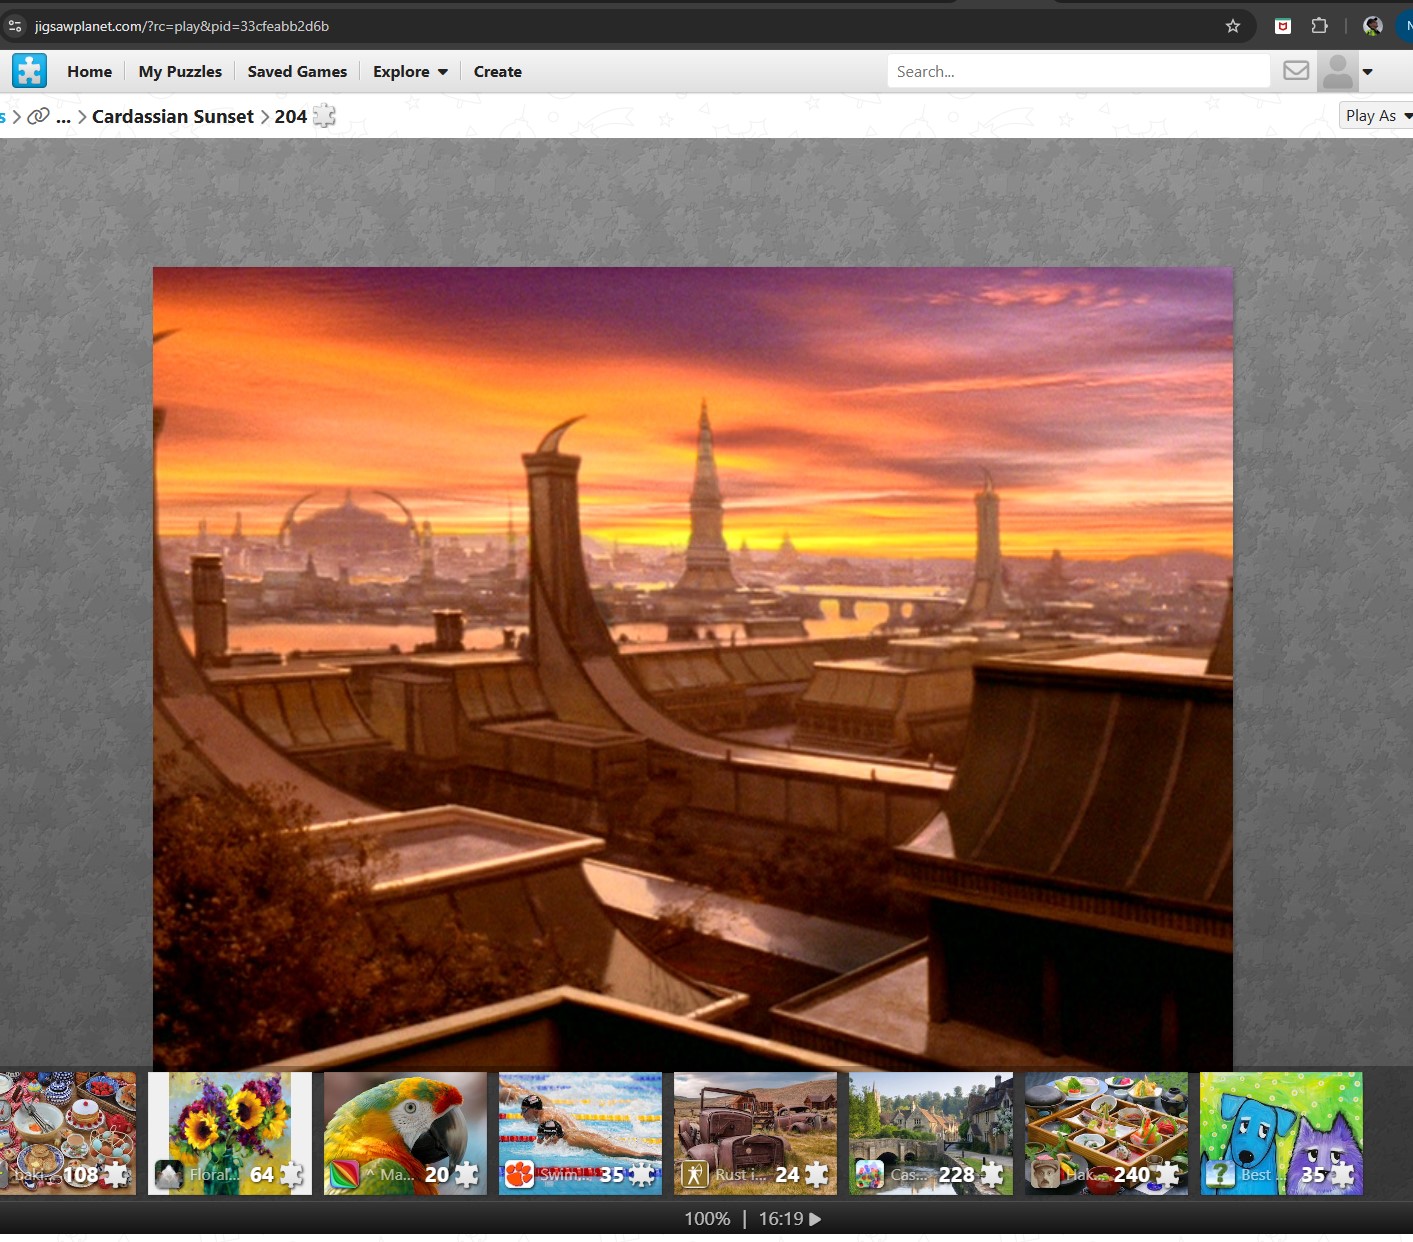Open the messages envelope icon
Image resolution: width=1413 pixels, height=1242 pixels.
[x=1296, y=71]
